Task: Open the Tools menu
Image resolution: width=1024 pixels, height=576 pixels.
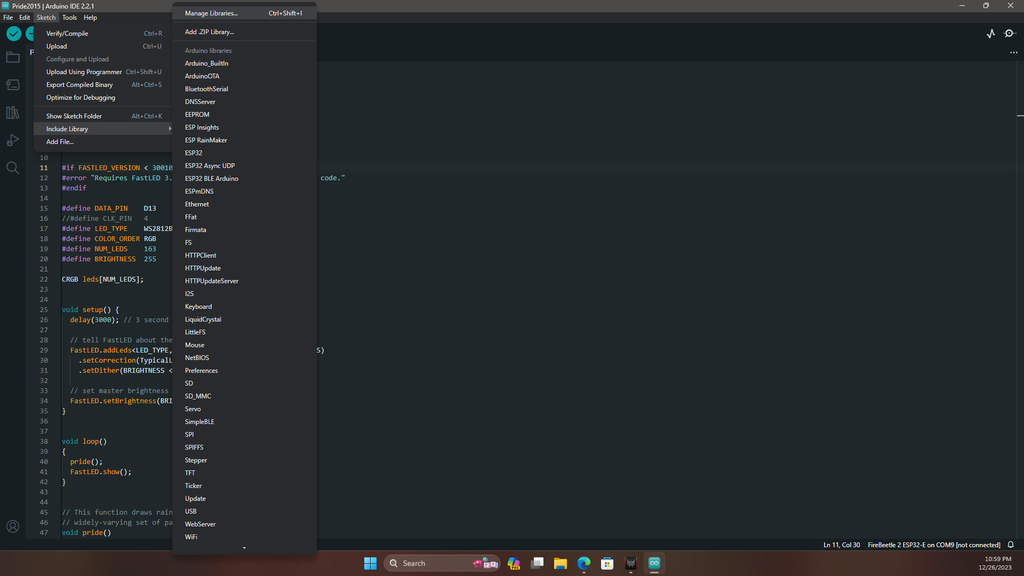Action: point(69,18)
